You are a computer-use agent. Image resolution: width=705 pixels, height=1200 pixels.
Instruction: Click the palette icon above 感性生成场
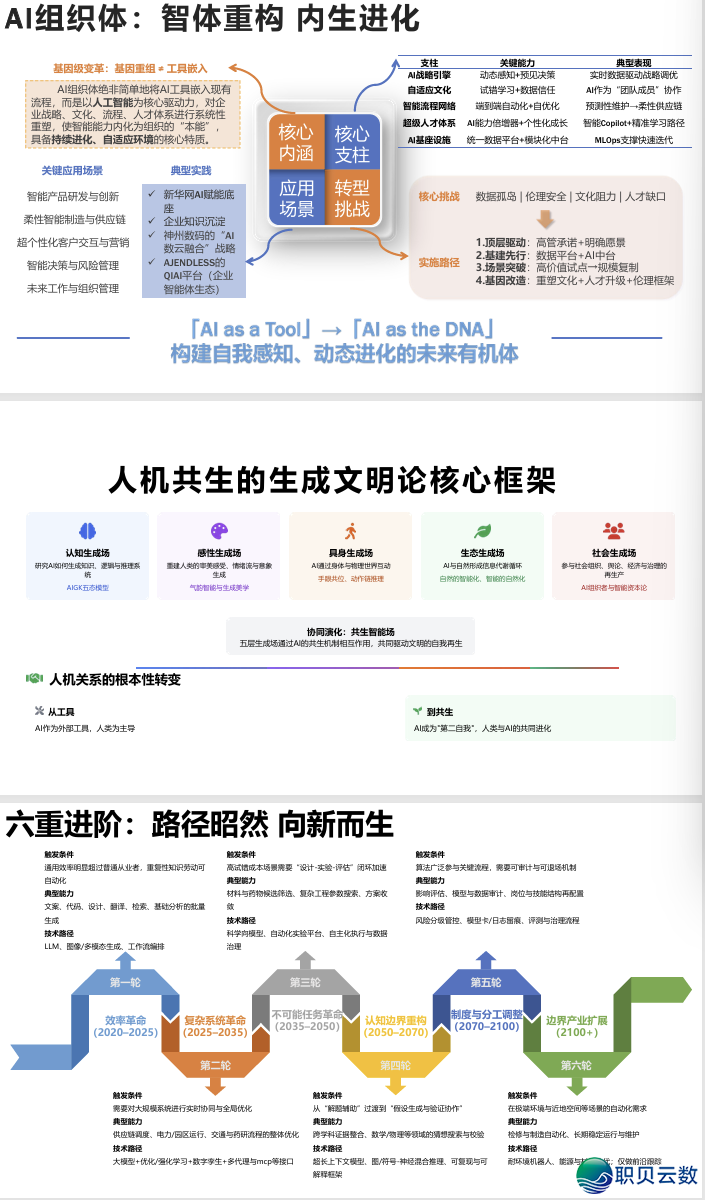(x=219, y=531)
